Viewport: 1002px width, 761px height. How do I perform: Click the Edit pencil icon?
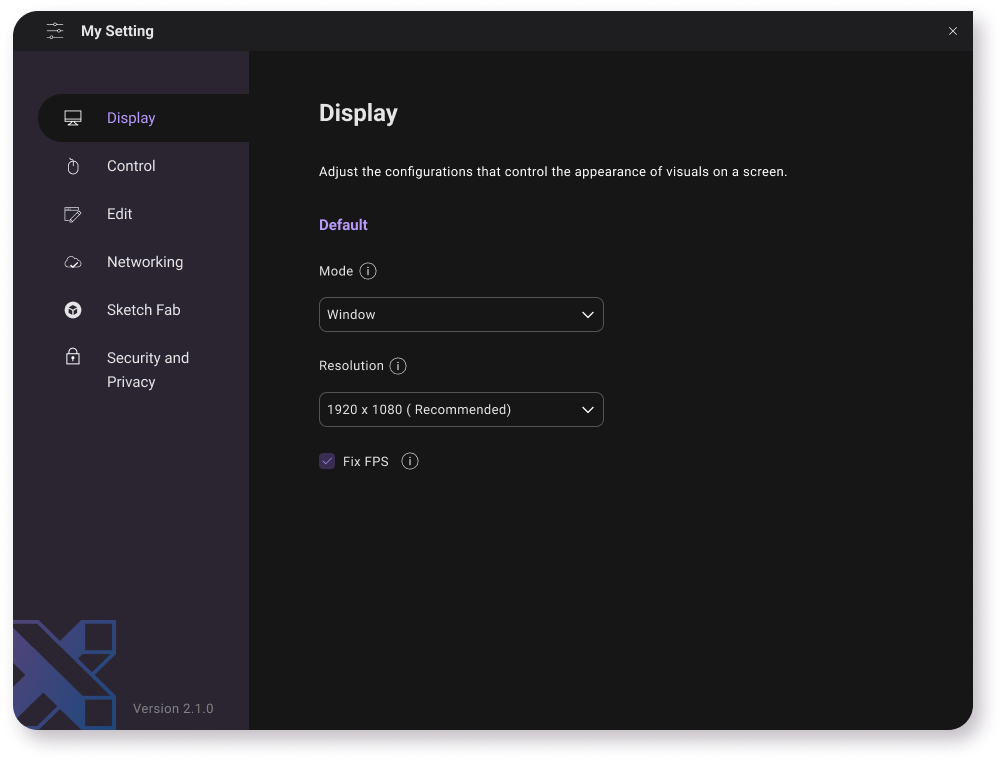pos(73,214)
